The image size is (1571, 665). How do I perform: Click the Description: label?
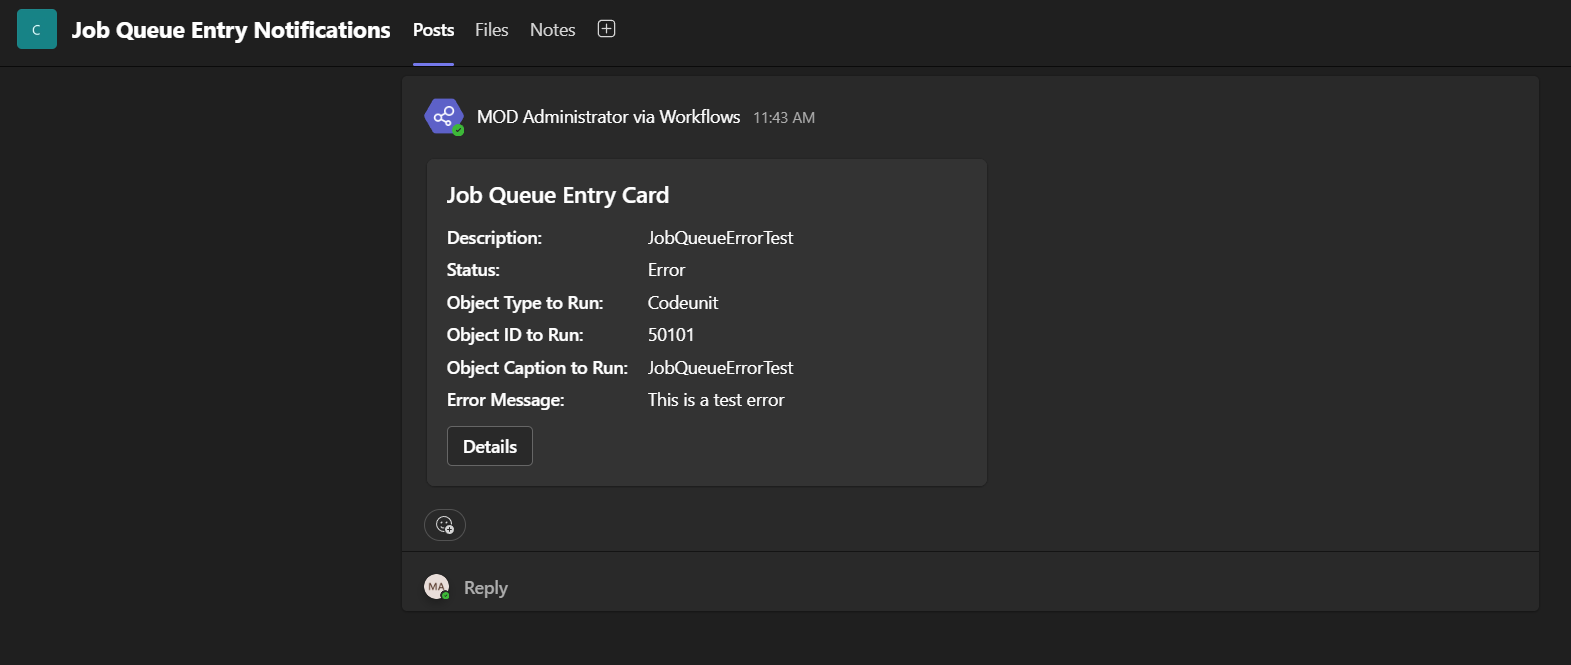[x=494, y=238]
